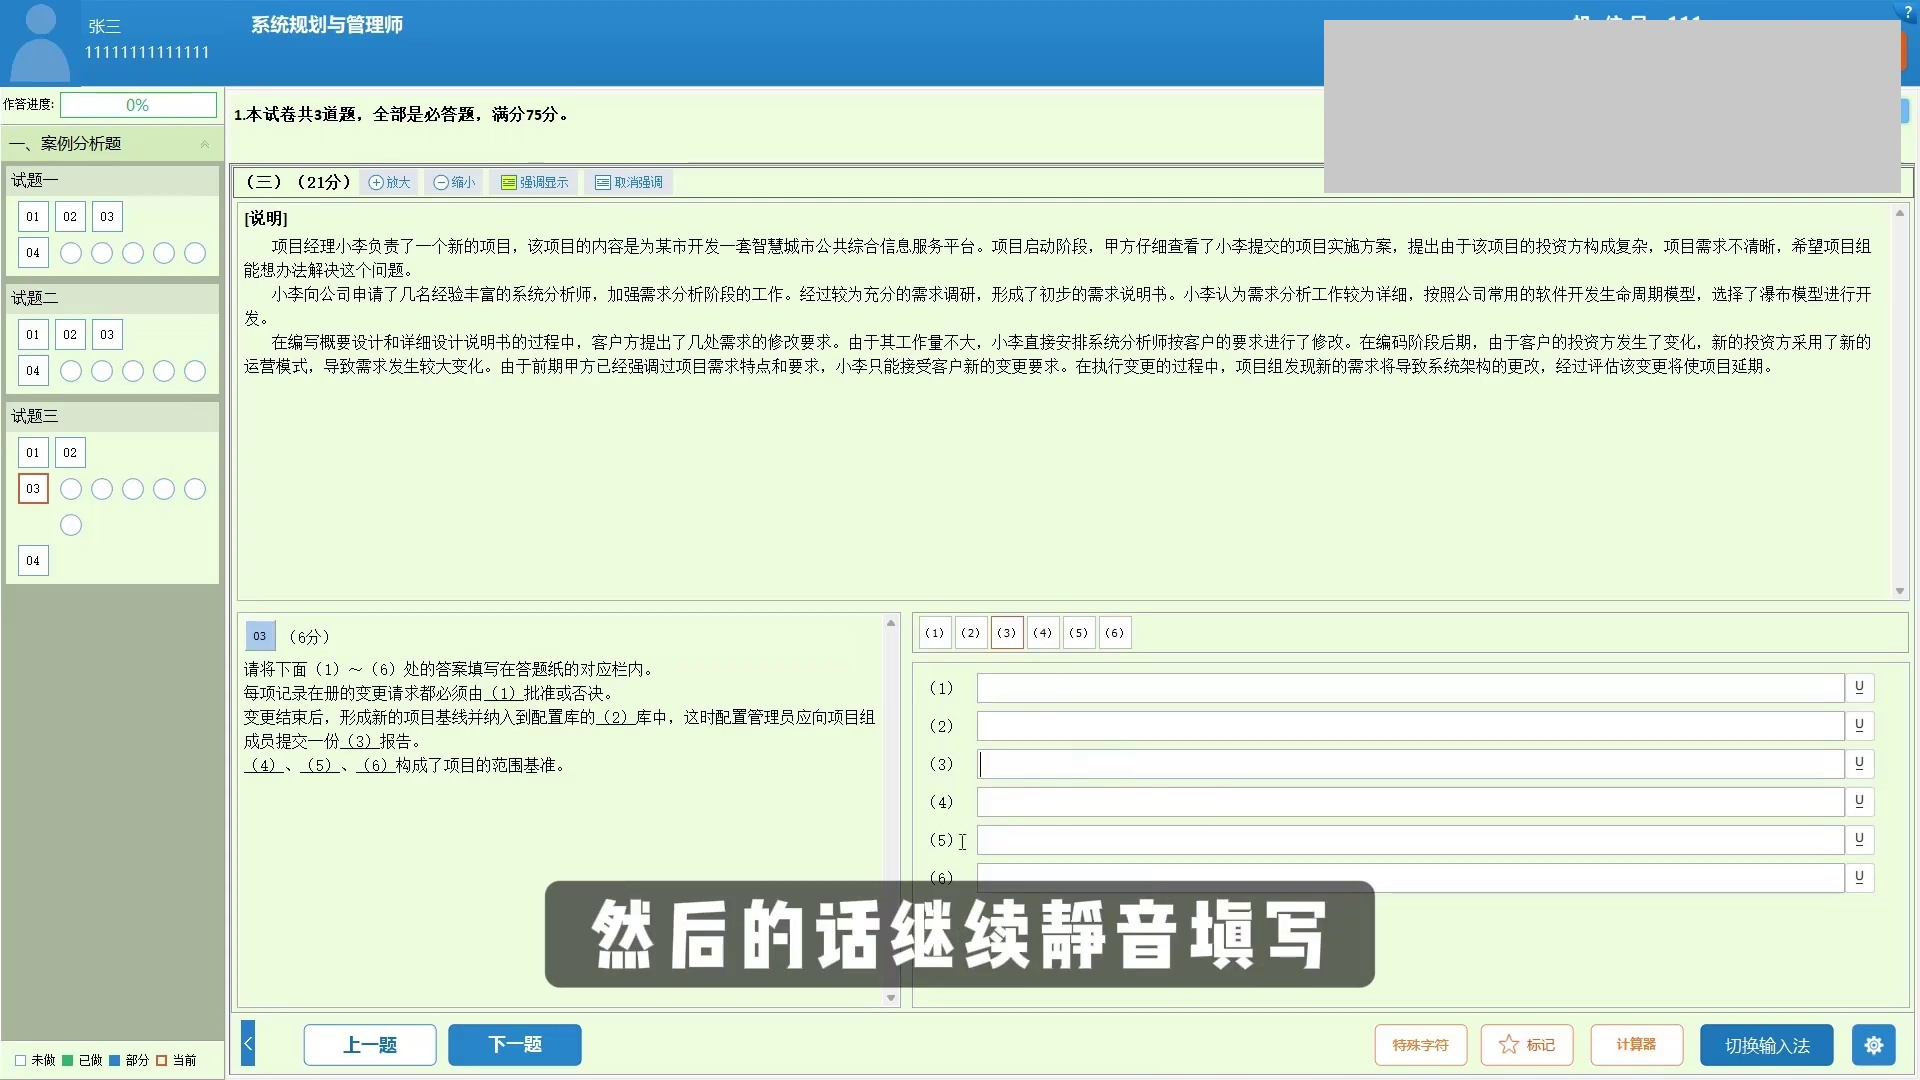The image size is (1920, 1080).
Task: Select last circle in 试题二 row 04
Action: [195, 371]
